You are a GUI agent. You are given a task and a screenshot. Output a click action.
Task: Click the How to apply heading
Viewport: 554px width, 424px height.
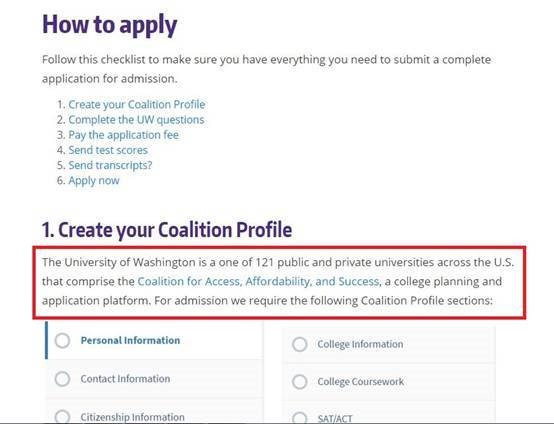(x=110, y=25)
